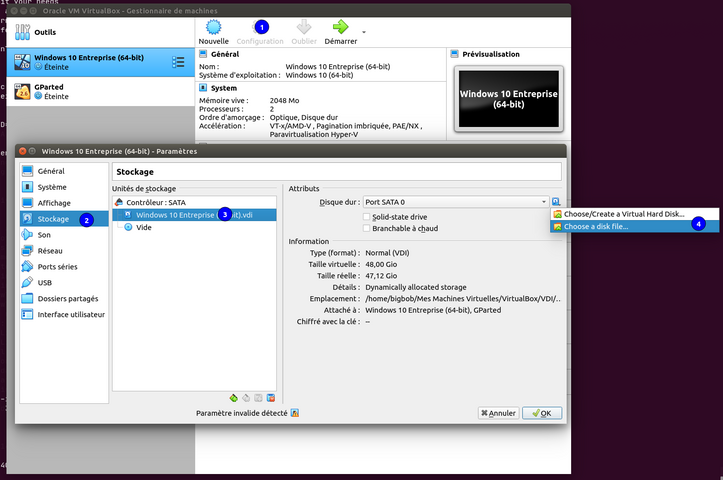Click the Configuration toolbar label

click(x=260, y=41)
